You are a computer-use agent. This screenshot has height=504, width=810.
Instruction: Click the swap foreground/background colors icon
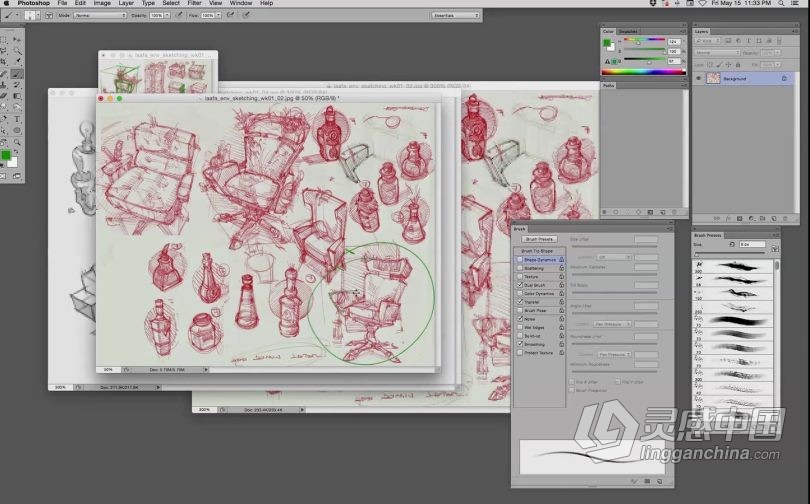pos(15,151)
